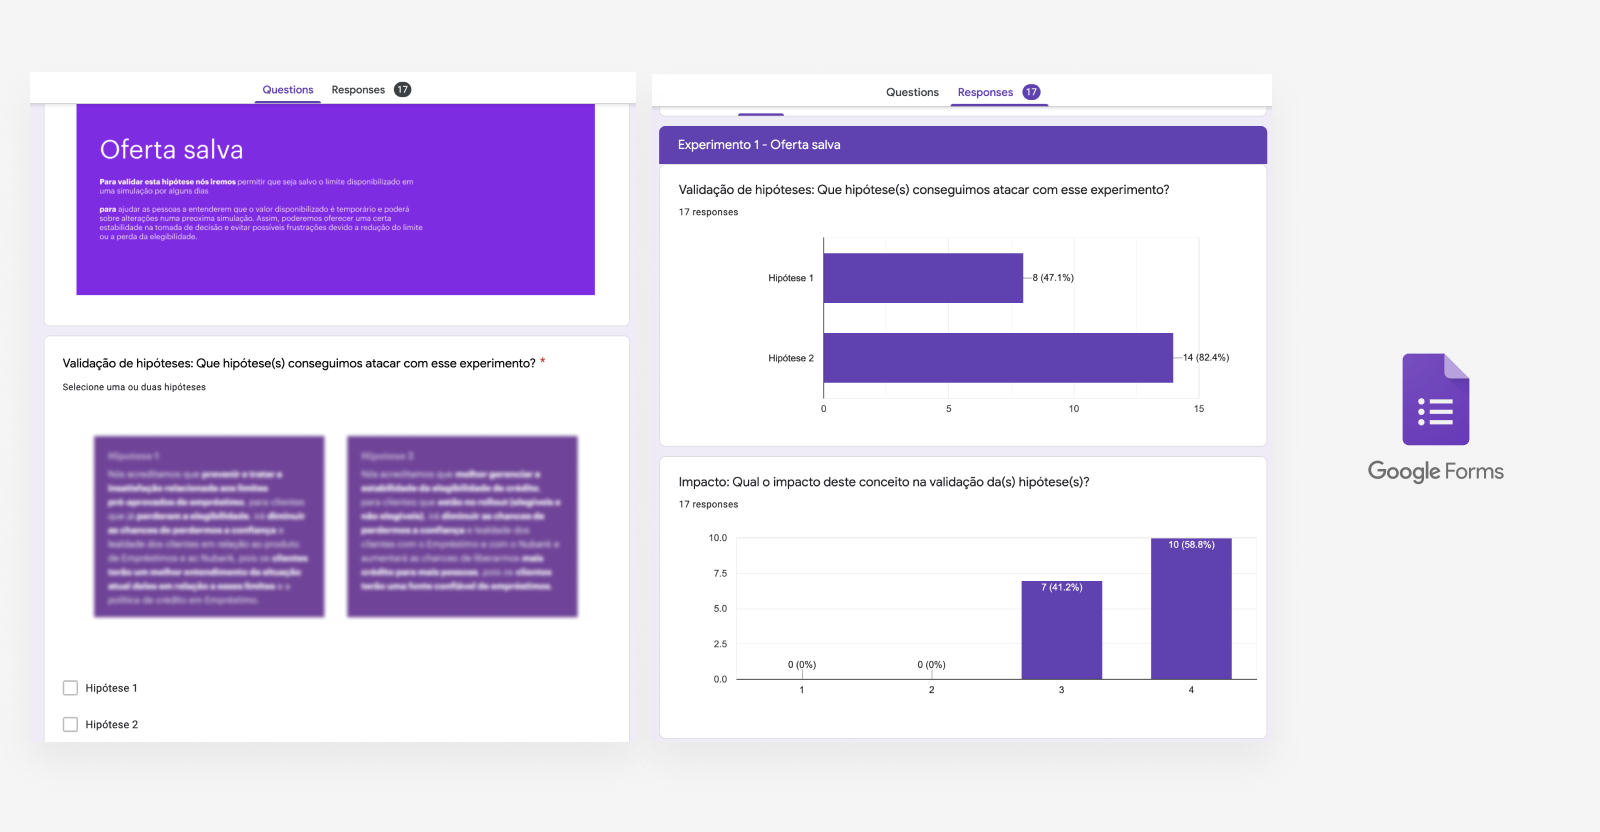
Task: Click the Impacto chart bar labeled 10 (58.8%)
Action: [1191, 610]
